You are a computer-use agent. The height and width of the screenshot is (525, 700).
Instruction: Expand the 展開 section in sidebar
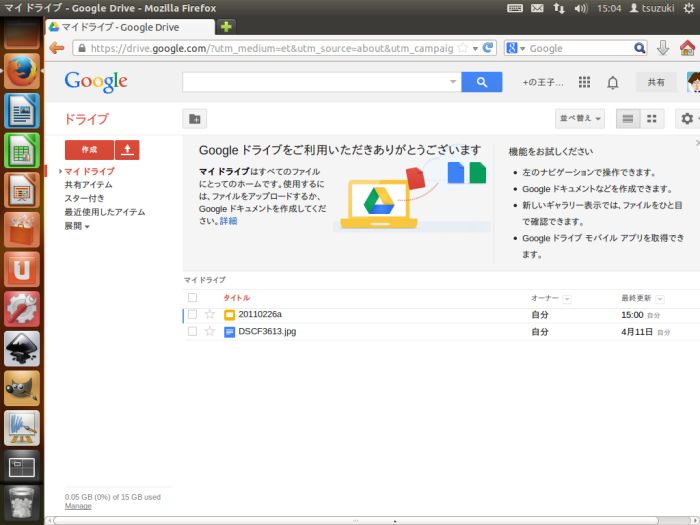(77, 227)
